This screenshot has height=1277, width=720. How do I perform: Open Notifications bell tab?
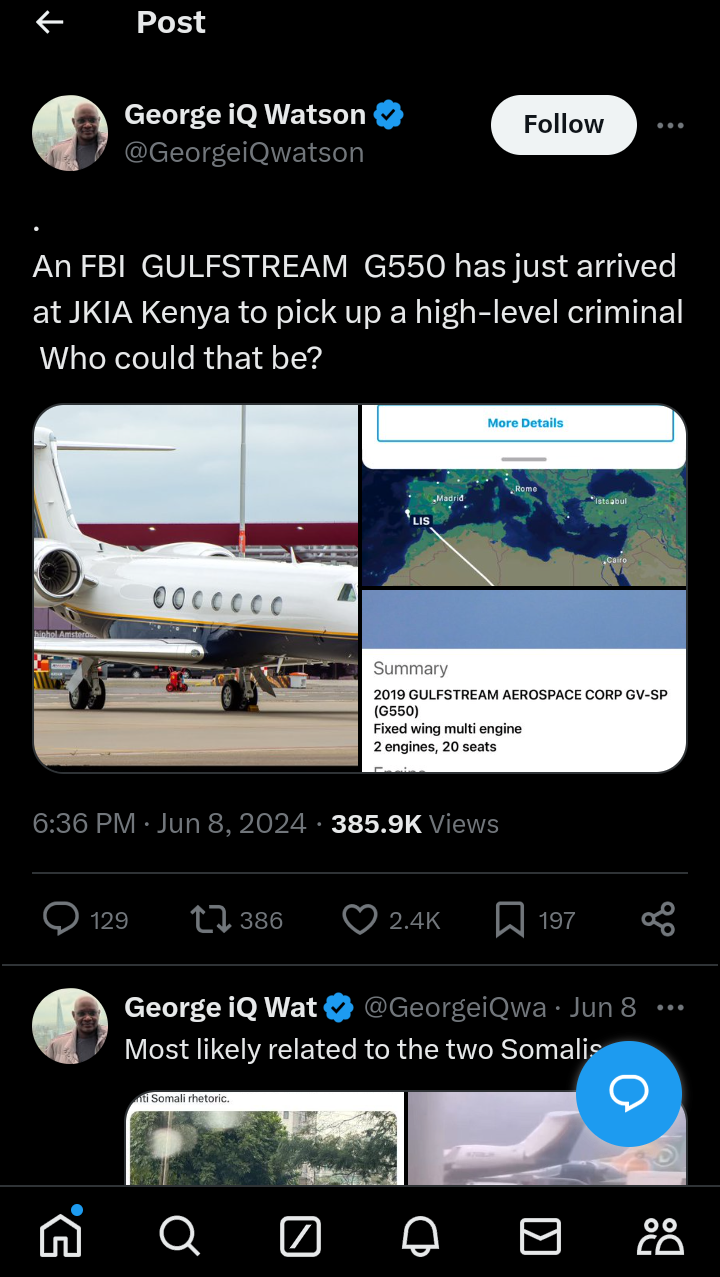(x=420, y=1237)
